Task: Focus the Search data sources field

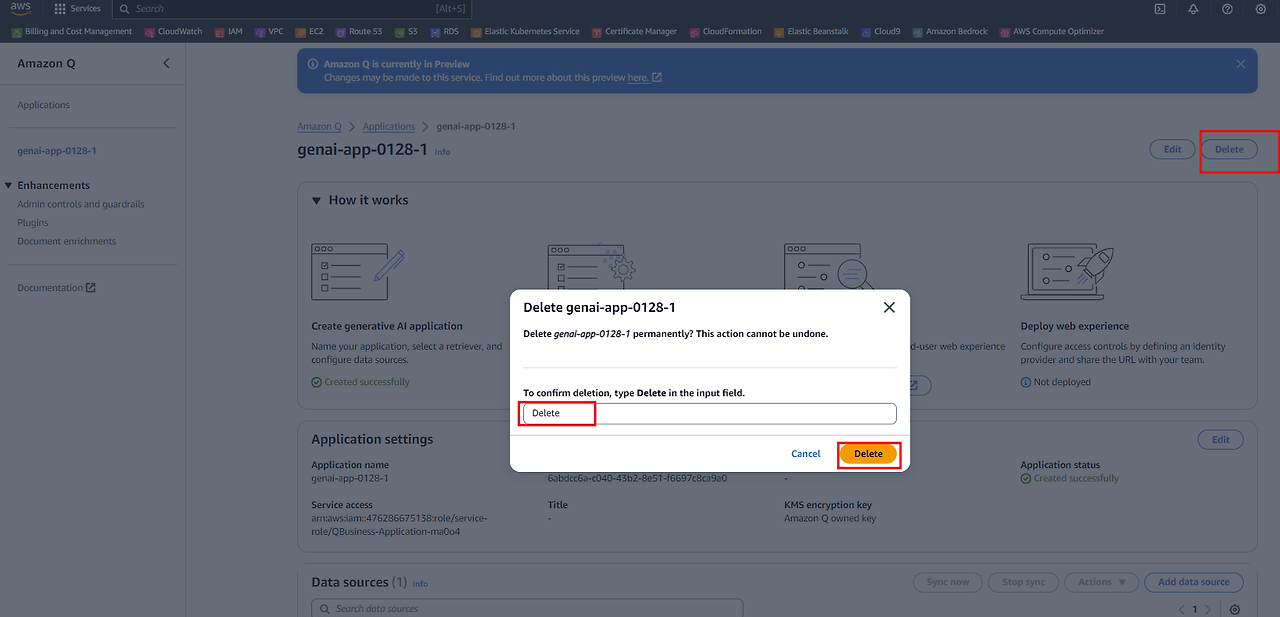Action: pos(527,608)
